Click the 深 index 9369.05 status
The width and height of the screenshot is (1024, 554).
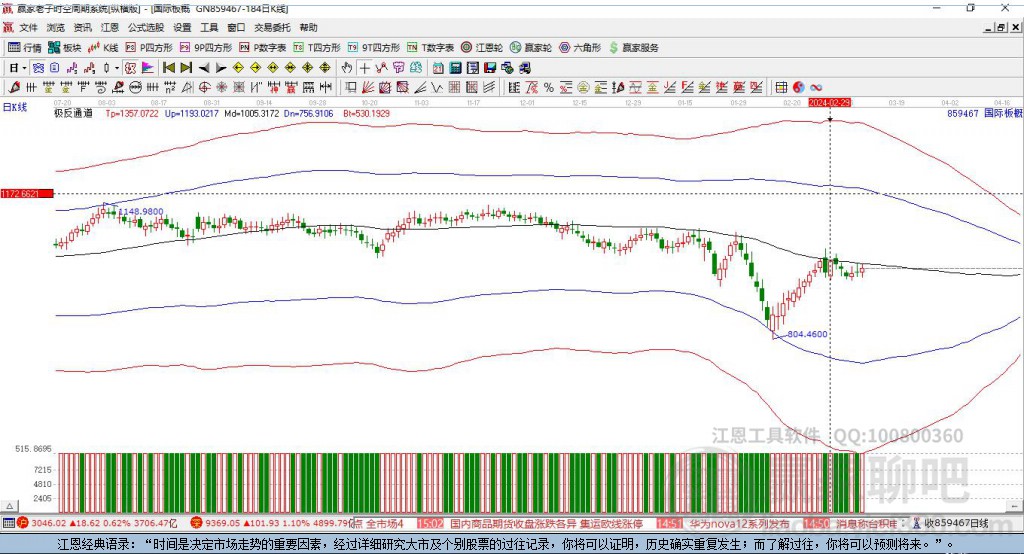tap(272, 523)
